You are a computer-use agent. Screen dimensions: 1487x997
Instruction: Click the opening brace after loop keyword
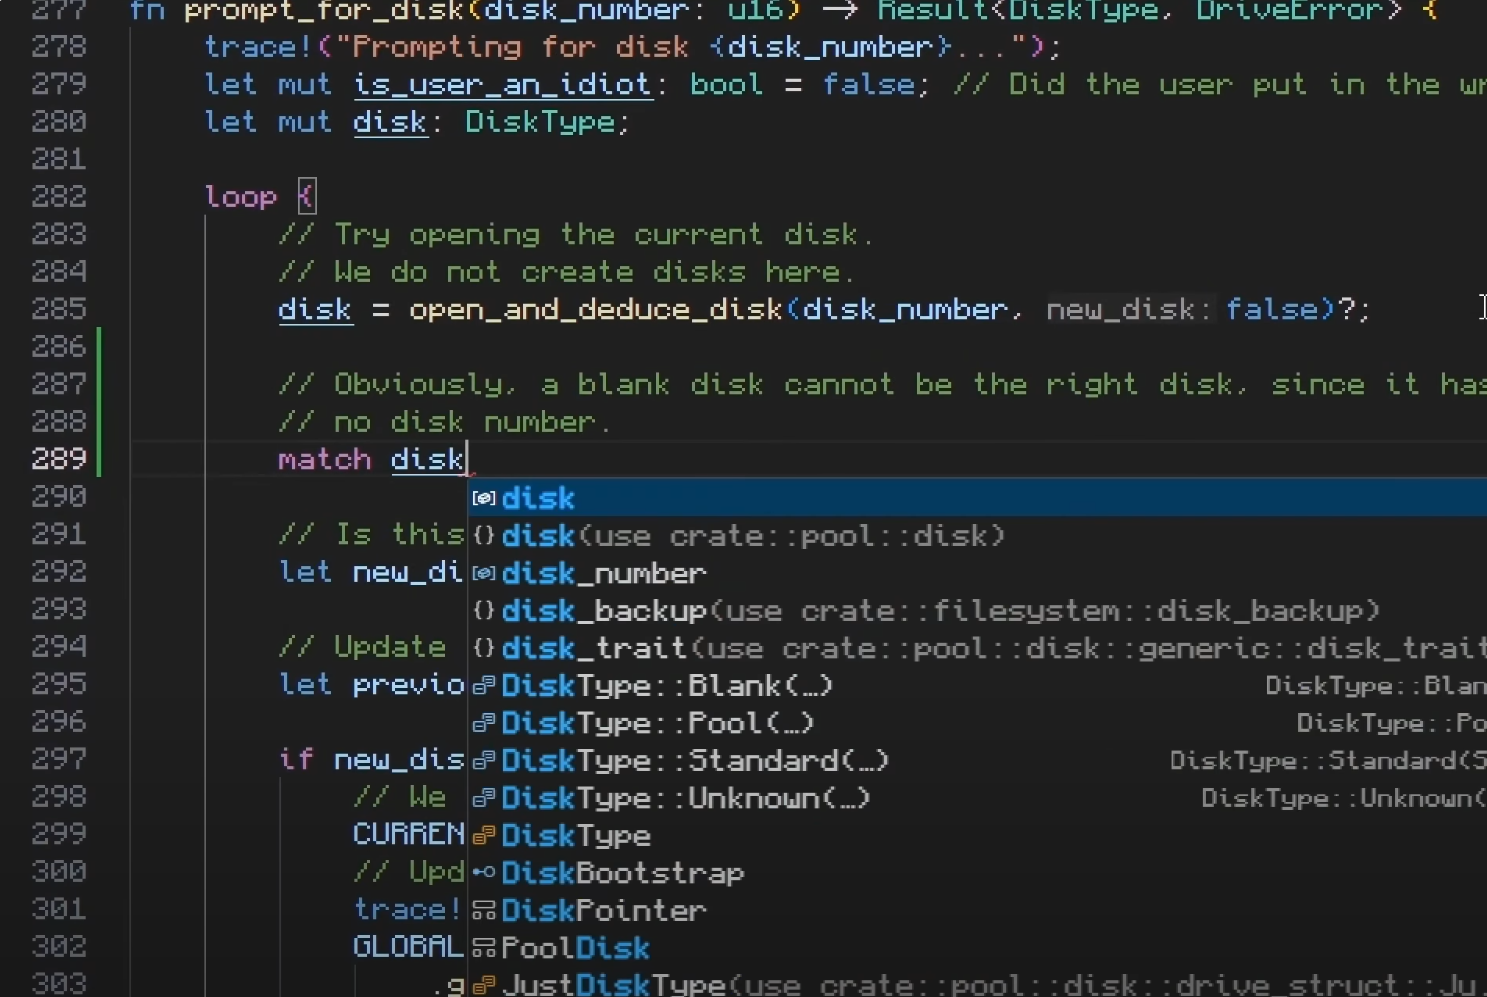306,196
